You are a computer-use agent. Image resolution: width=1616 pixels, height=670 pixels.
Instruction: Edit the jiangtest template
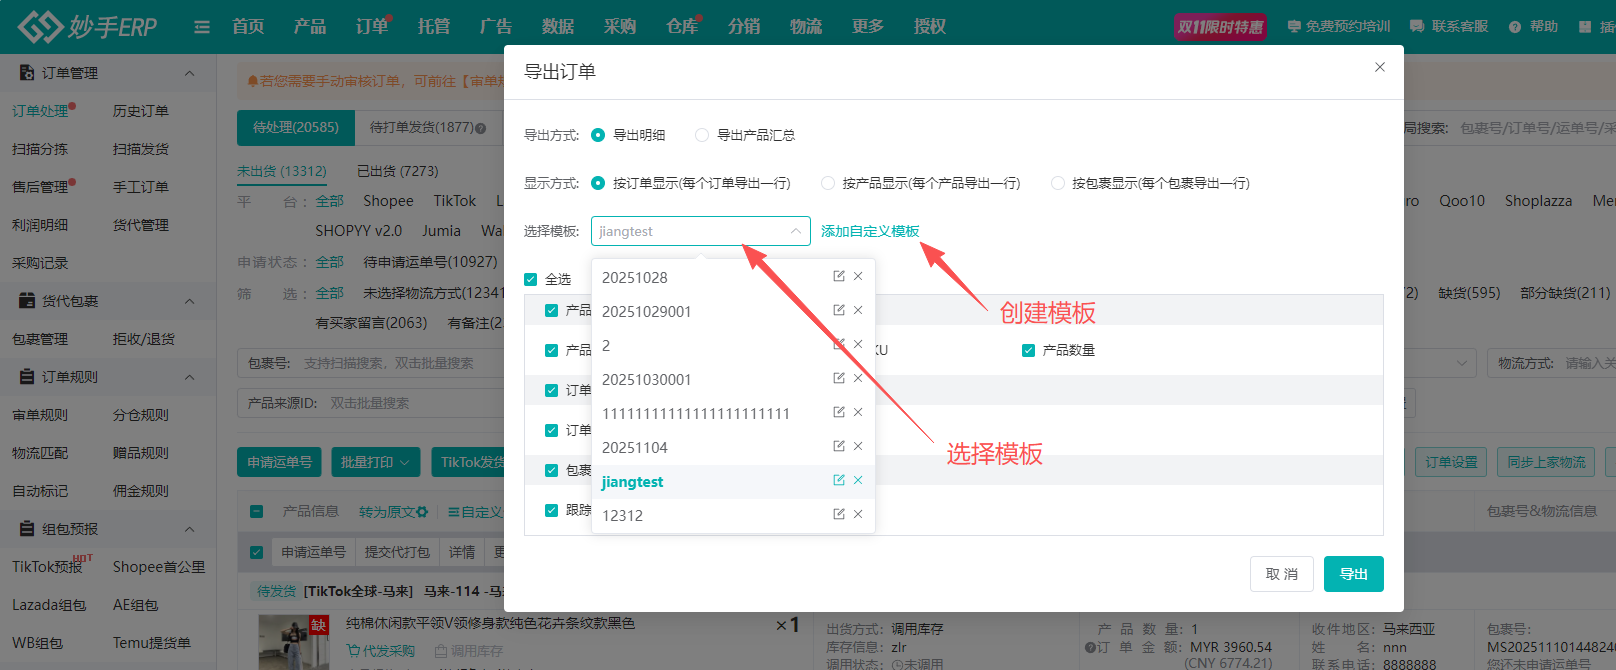coord(839,480)
